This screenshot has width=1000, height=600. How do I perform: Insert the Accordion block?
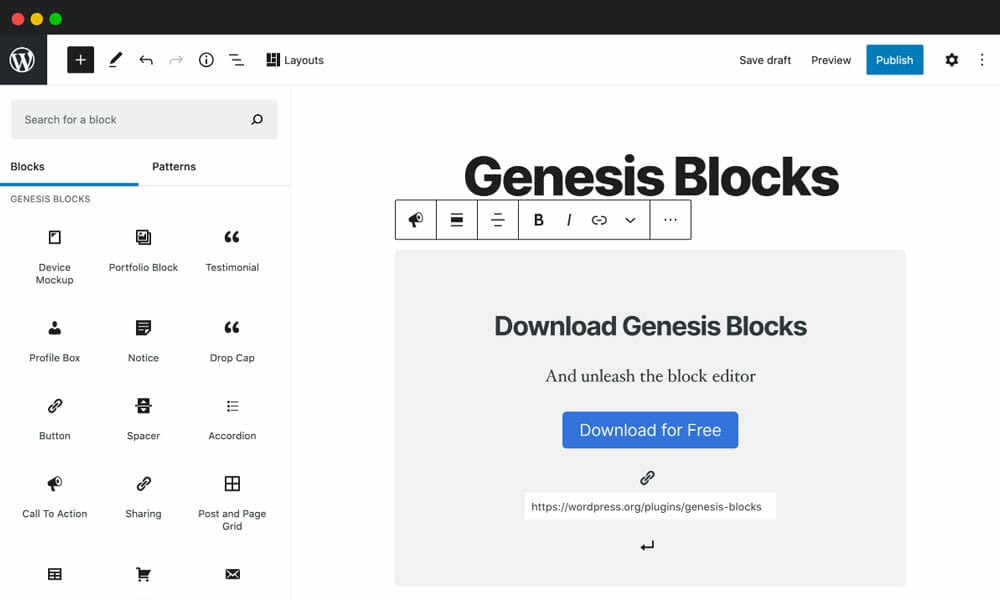pyautogui.click(x=232, y=420)
